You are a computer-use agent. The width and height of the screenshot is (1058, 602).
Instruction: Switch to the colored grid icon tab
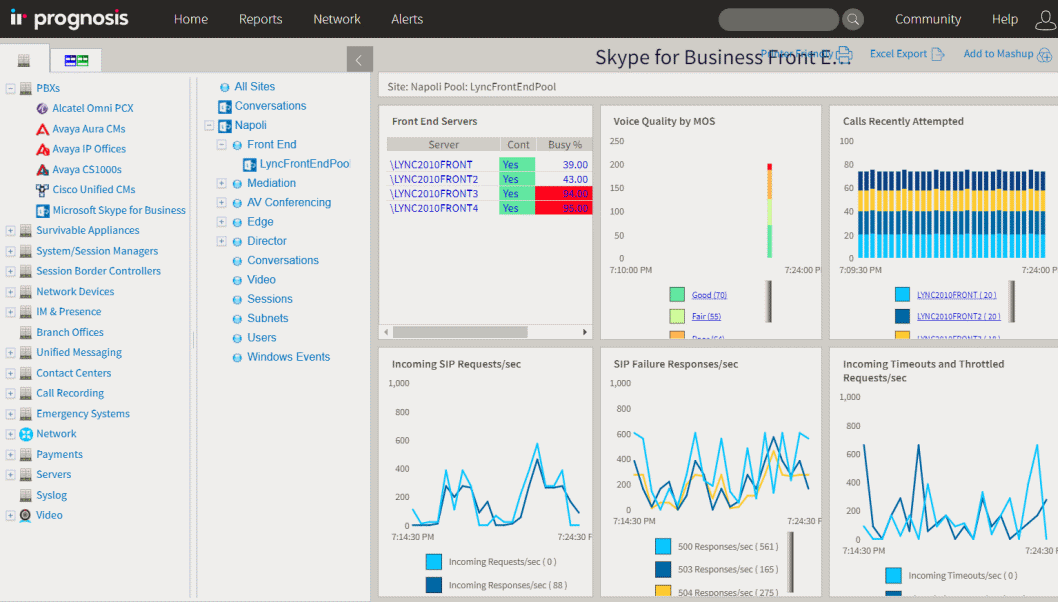tap(76, 60)
